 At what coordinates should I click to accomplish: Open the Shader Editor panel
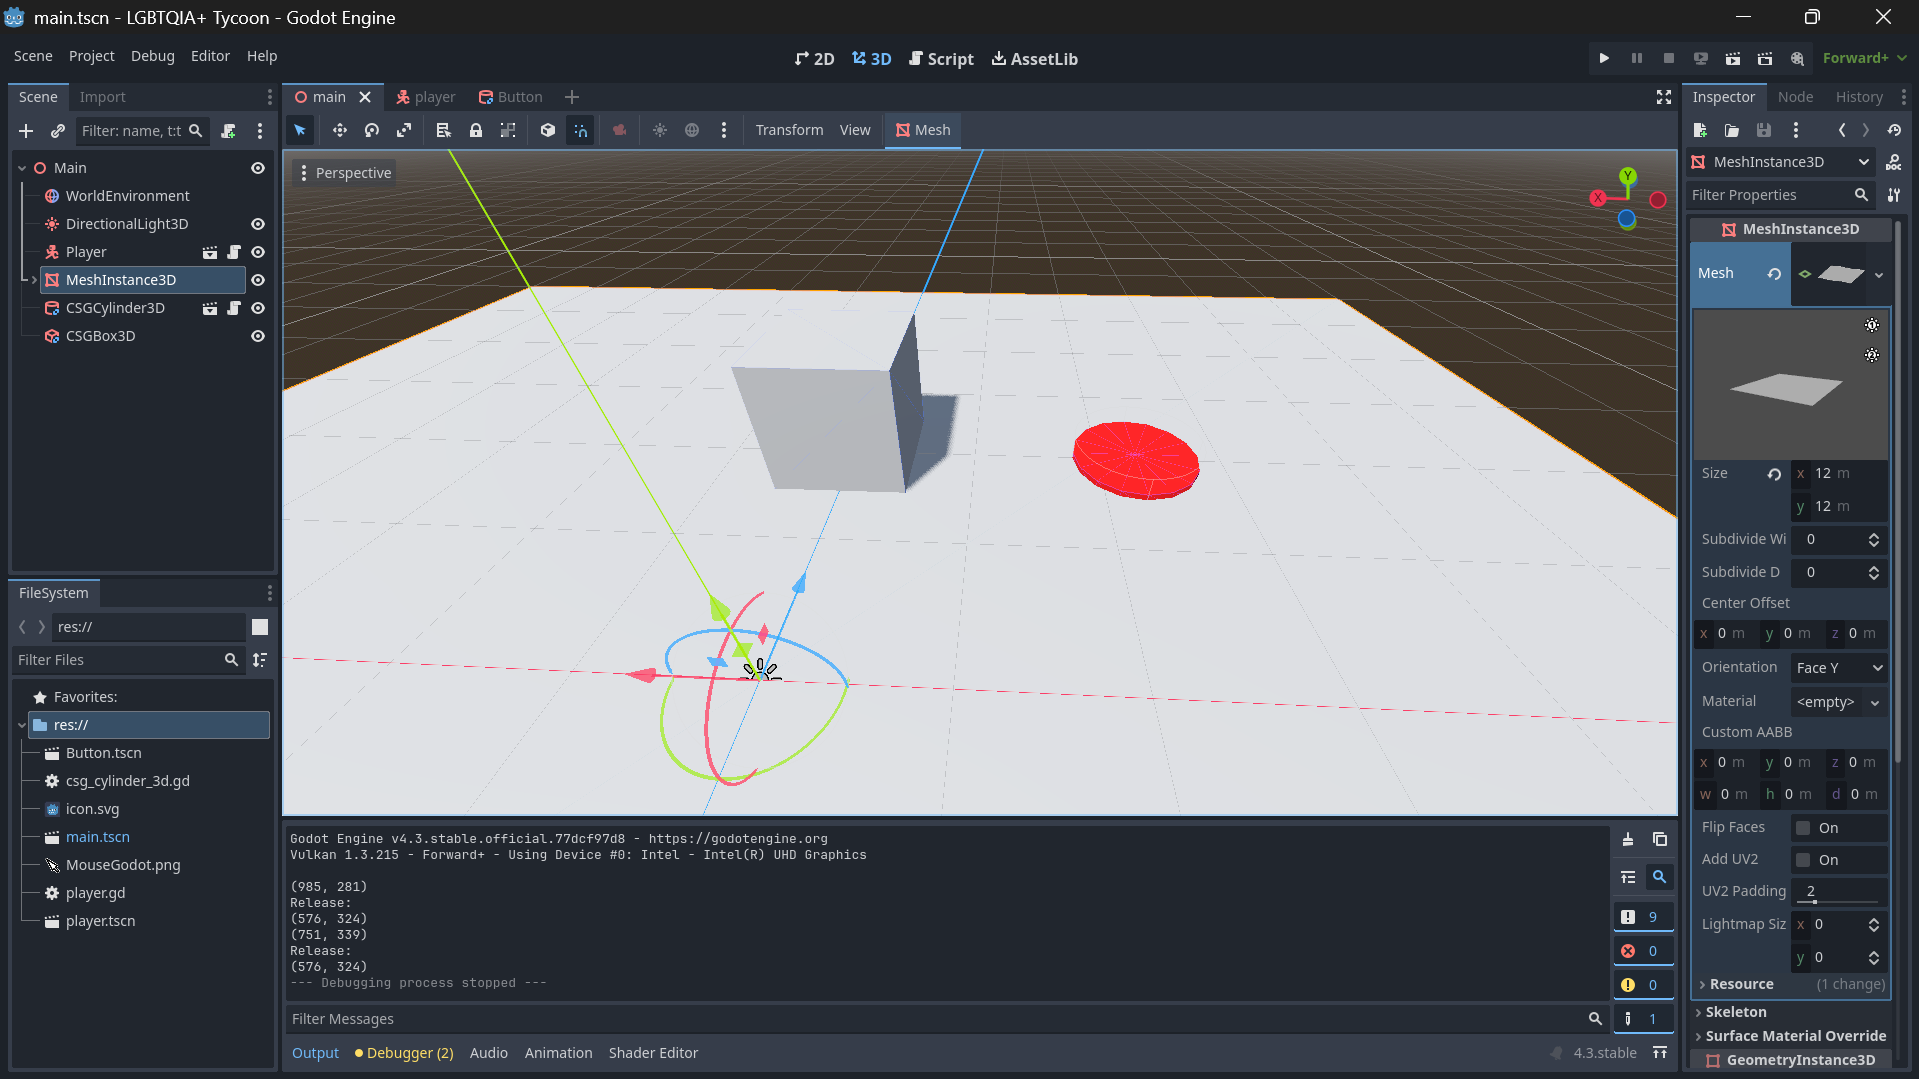[x=653, y=1053]
